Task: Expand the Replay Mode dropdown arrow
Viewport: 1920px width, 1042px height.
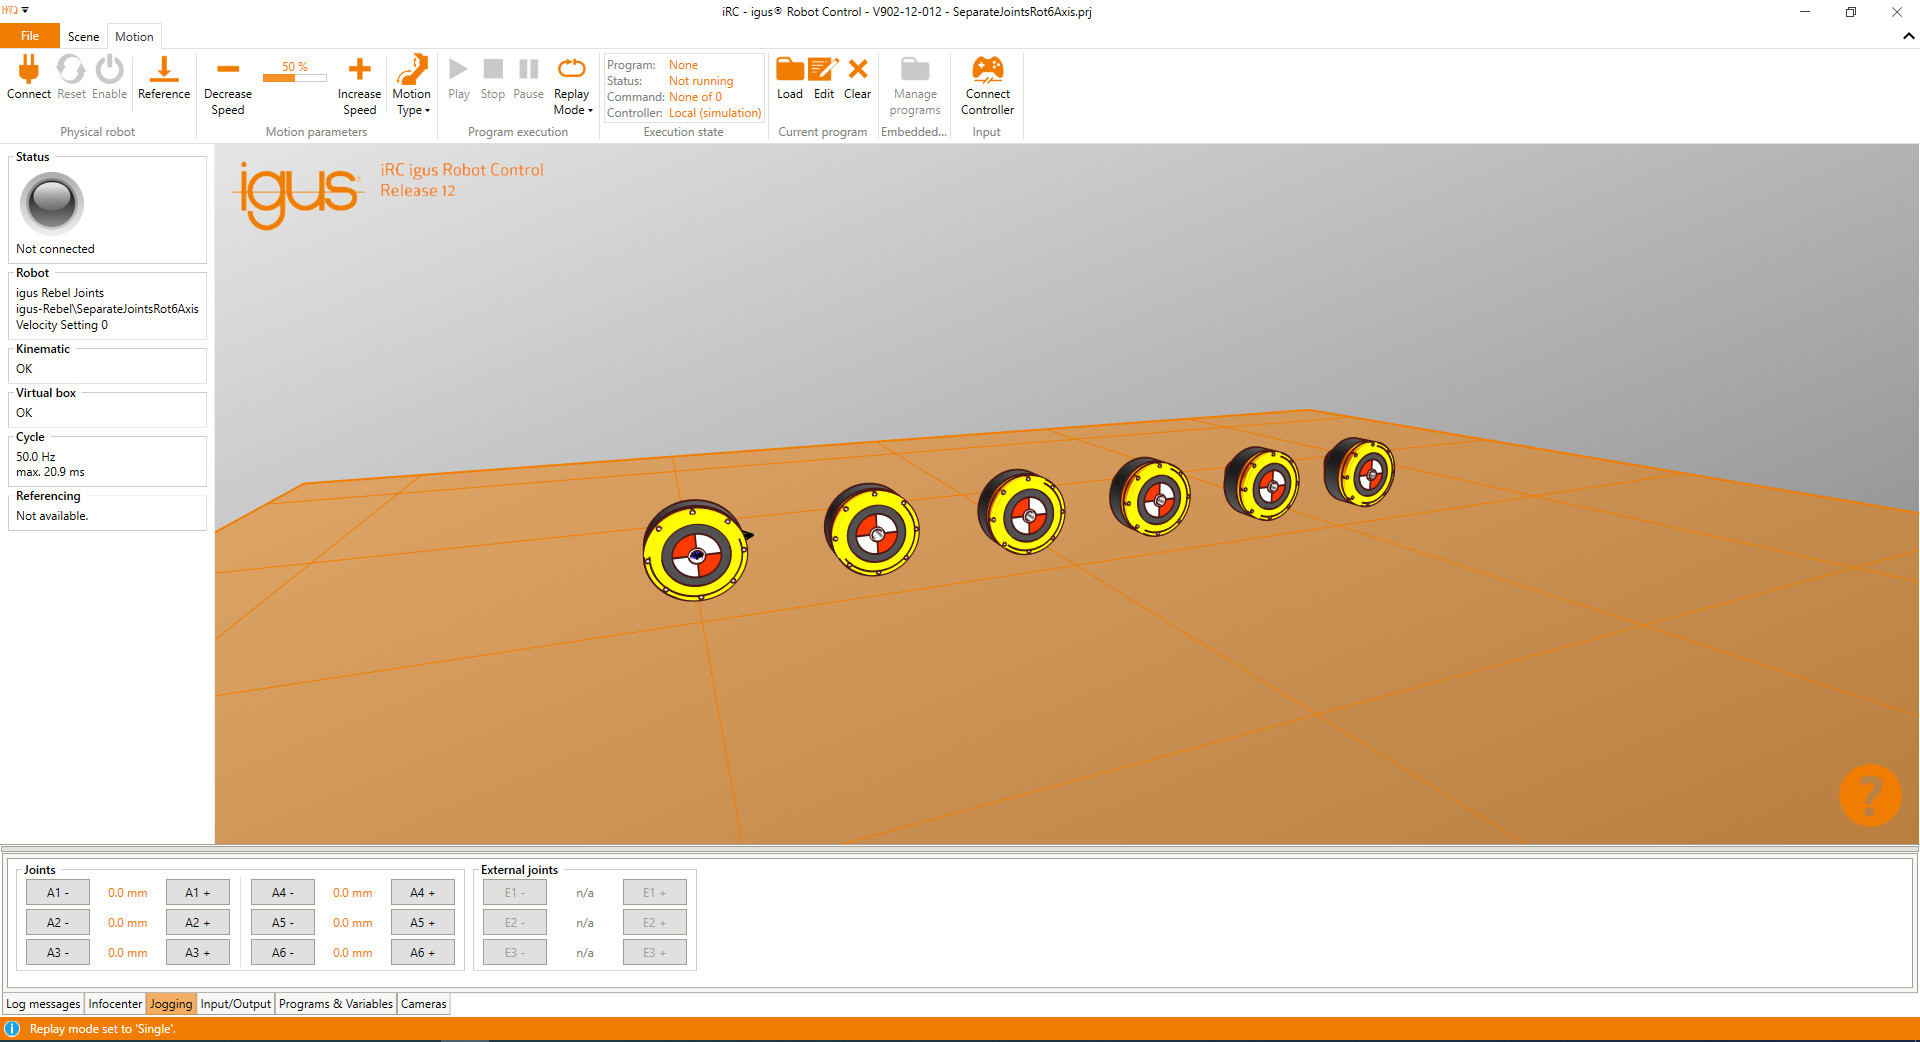Action: [589, 111]
